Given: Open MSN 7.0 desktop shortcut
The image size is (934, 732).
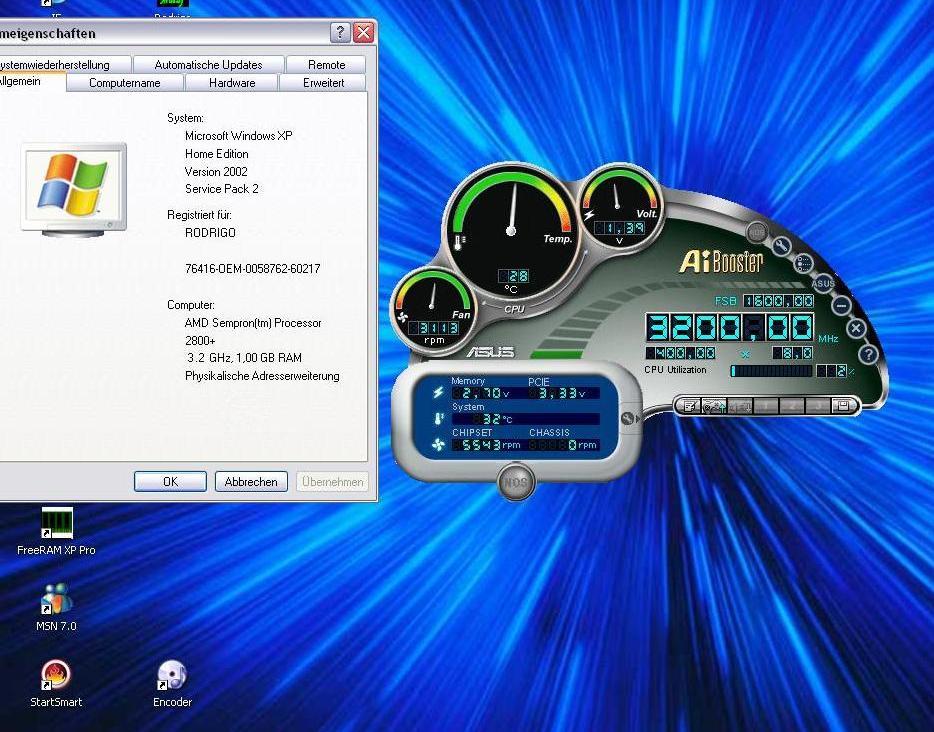Looking at the screenshot, I should 56,608.
